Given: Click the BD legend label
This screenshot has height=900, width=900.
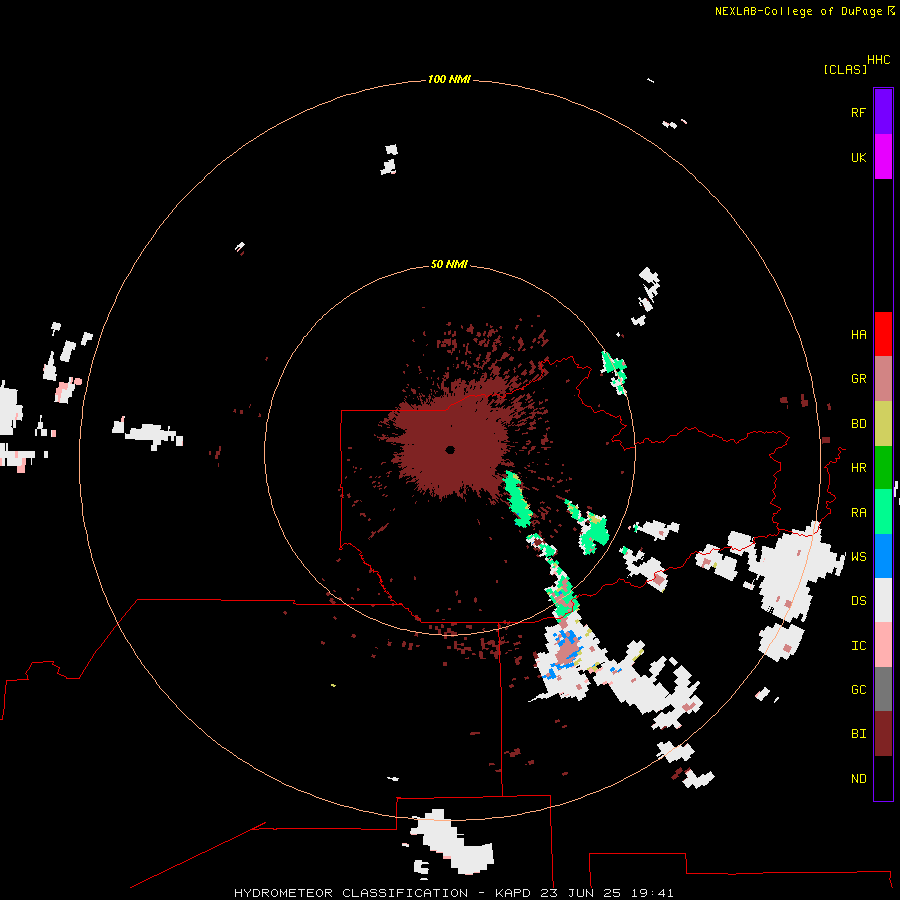Looking at the screenshot, I should [858, 424].
